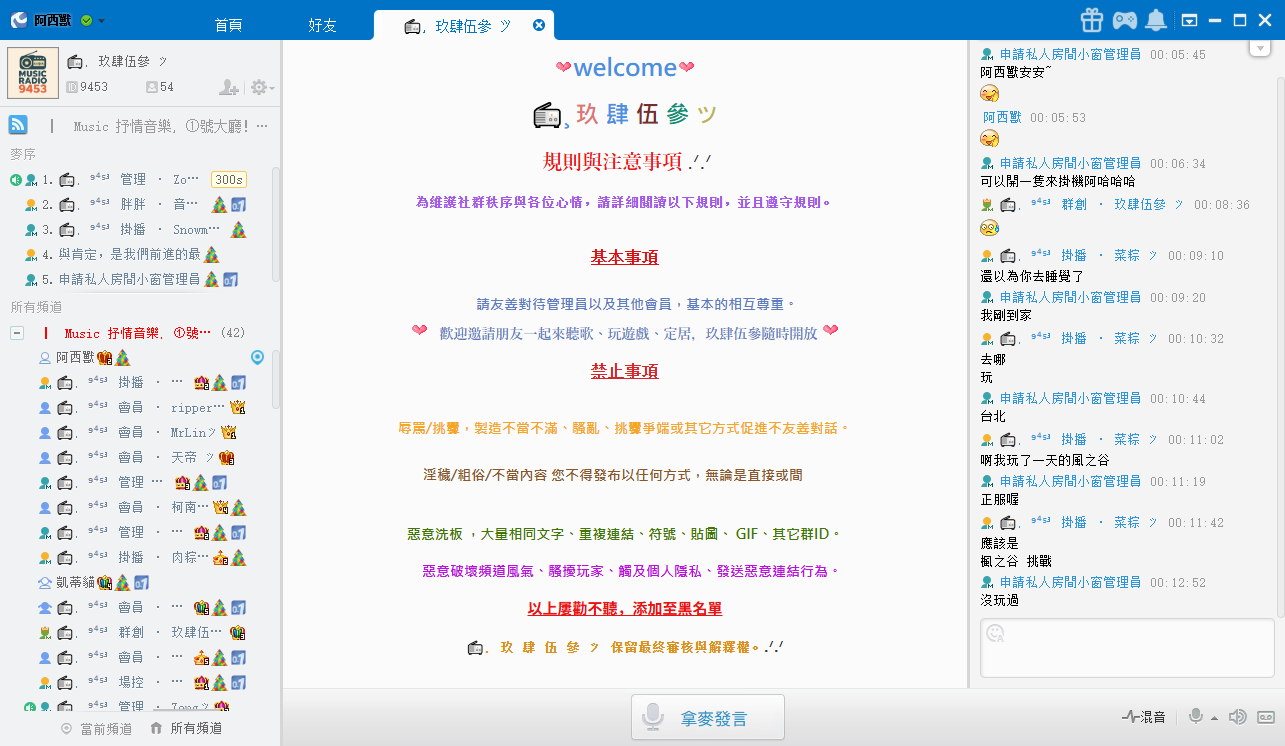
Task: Switch to the 首頁 tab
Action: coord(228,25)
